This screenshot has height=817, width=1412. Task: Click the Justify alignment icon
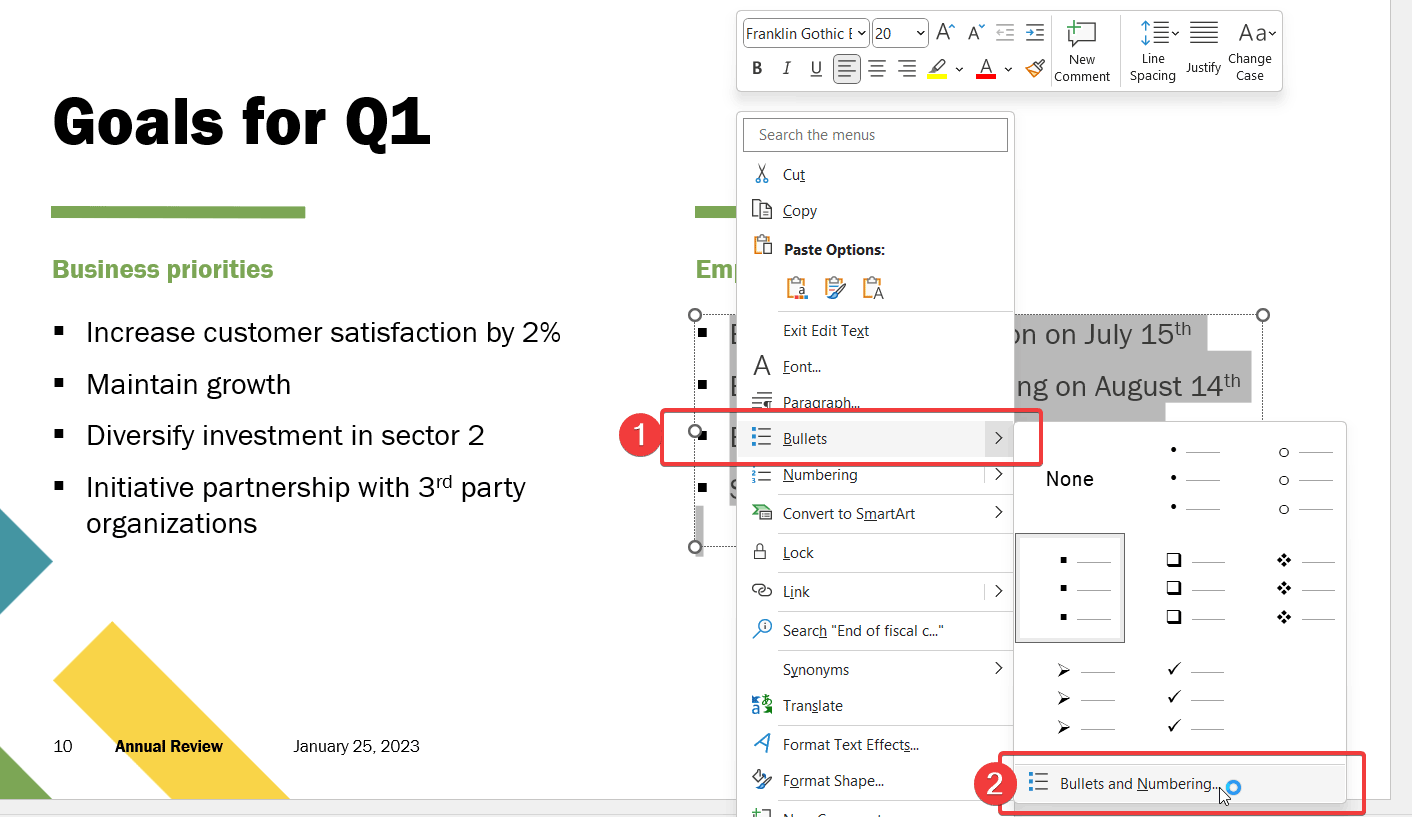point(1203,48)
